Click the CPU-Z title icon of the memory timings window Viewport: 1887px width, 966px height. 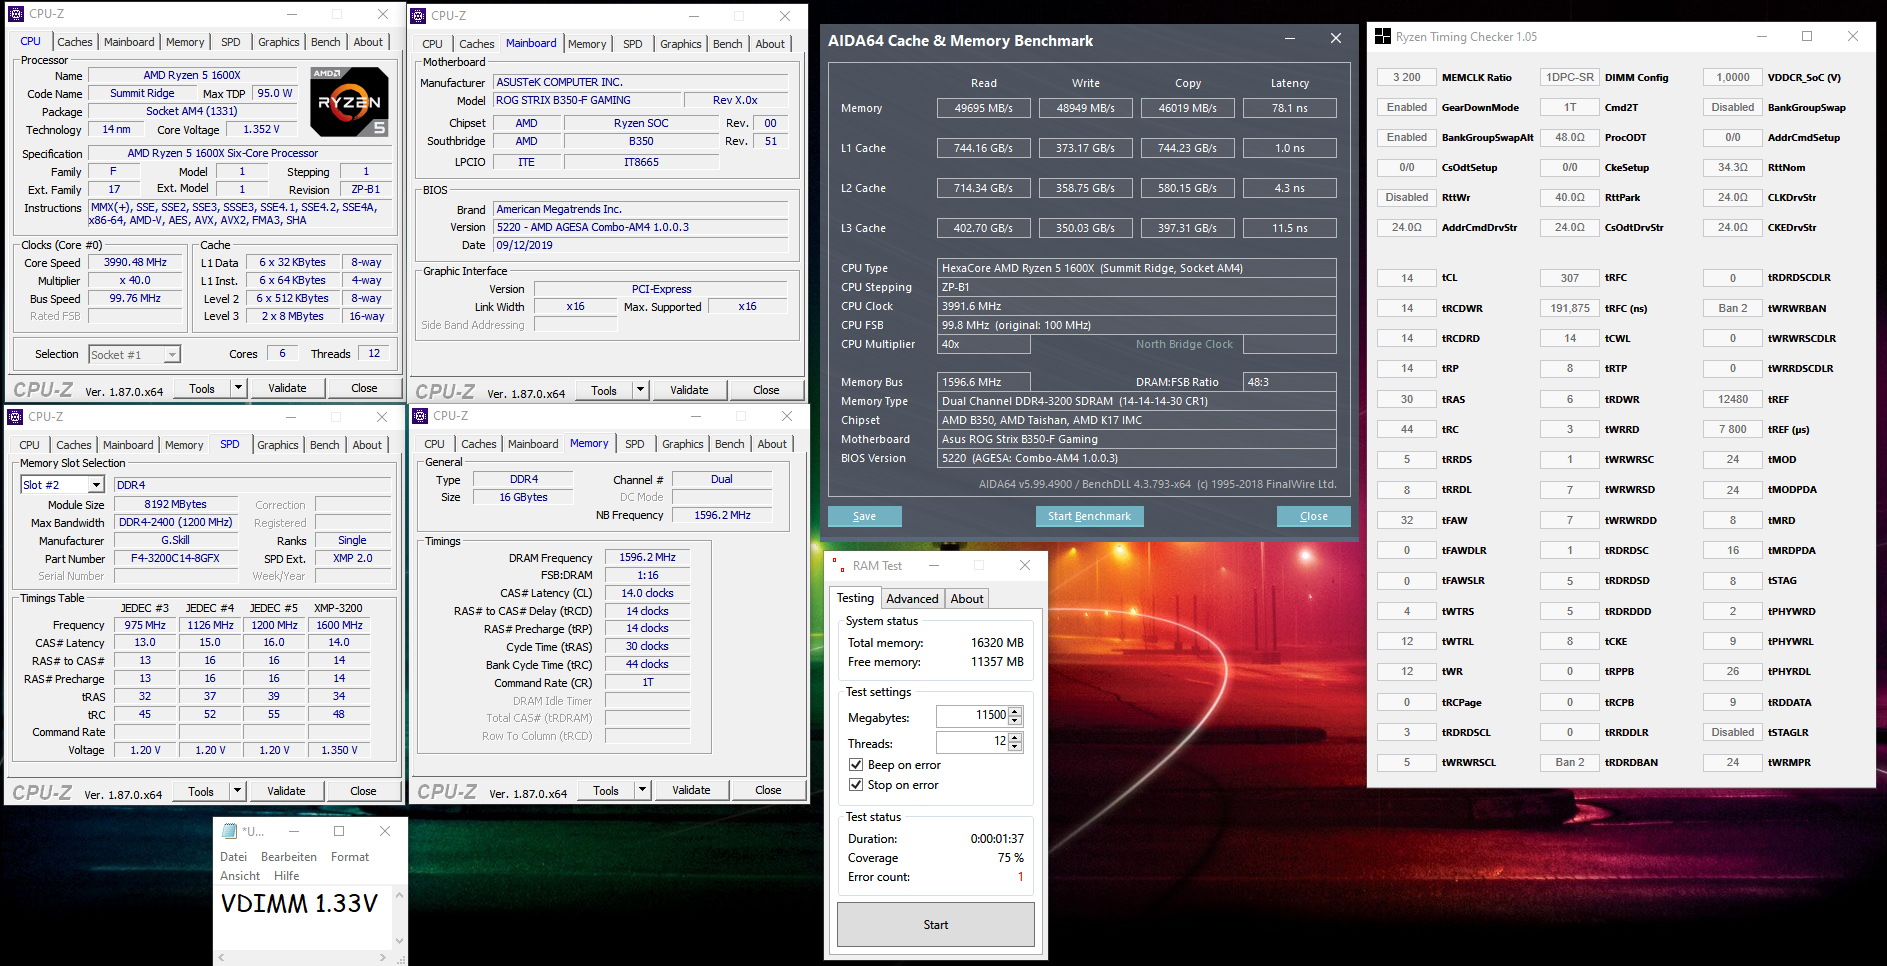(420, 416)
